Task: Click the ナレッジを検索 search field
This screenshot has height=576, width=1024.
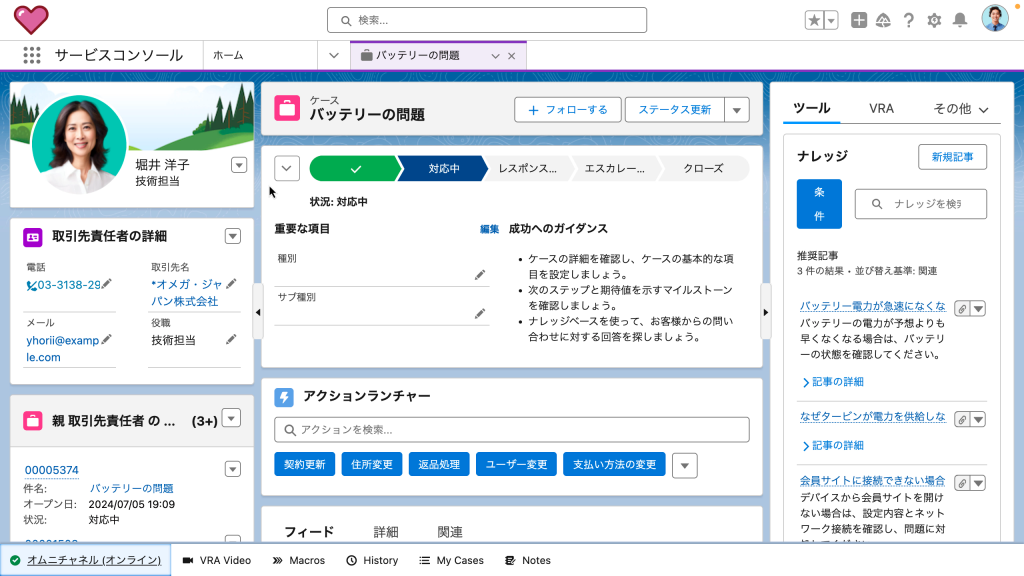Action: [921, 204]
